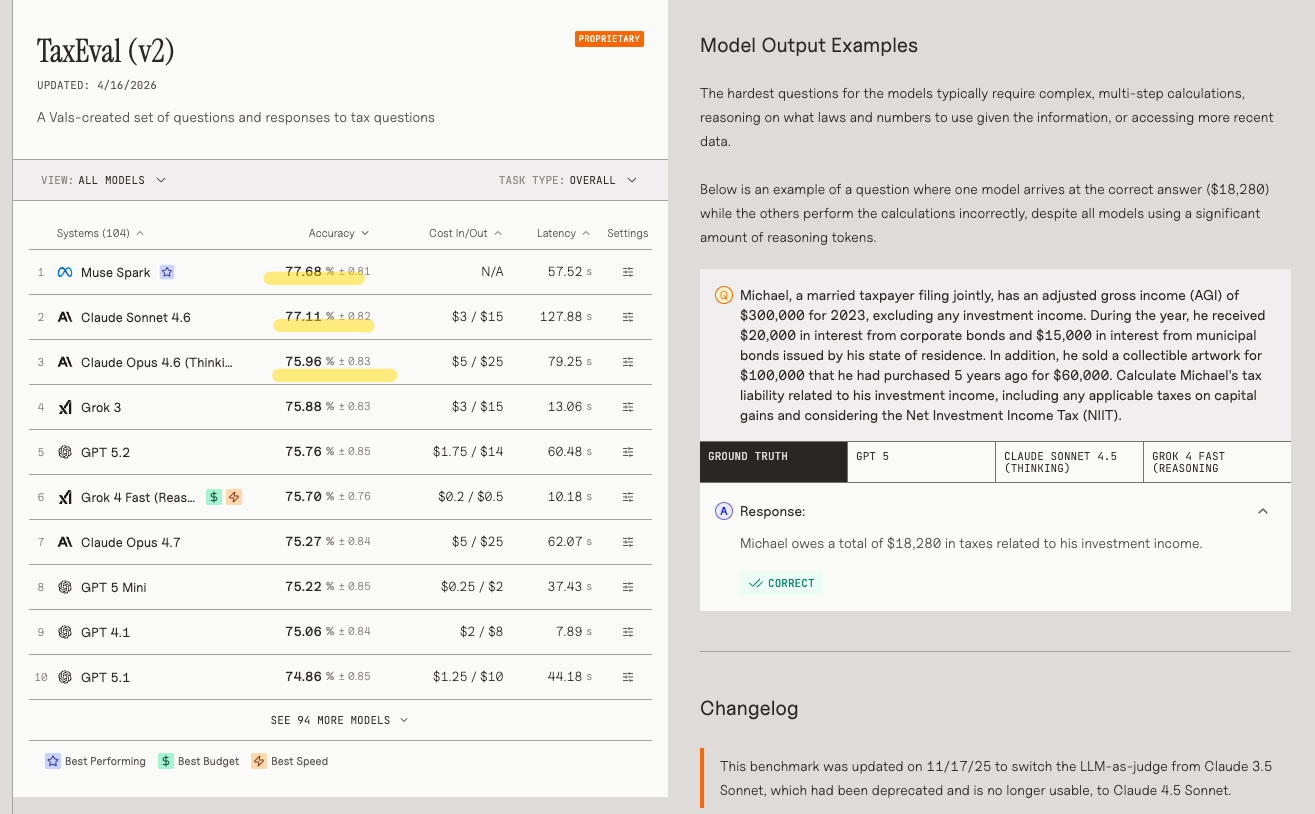Click the xAI logo beside Grok 3
Image resolution: width=1315 pixels, height=814 pixels.
[65, 407]
